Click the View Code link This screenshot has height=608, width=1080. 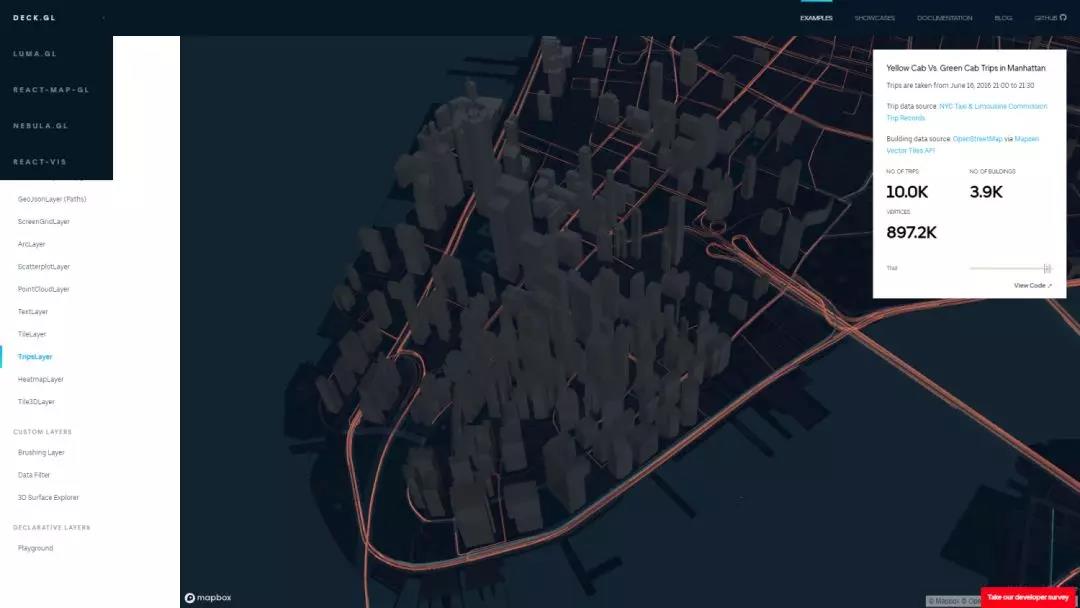click(x=1032, y=286)
